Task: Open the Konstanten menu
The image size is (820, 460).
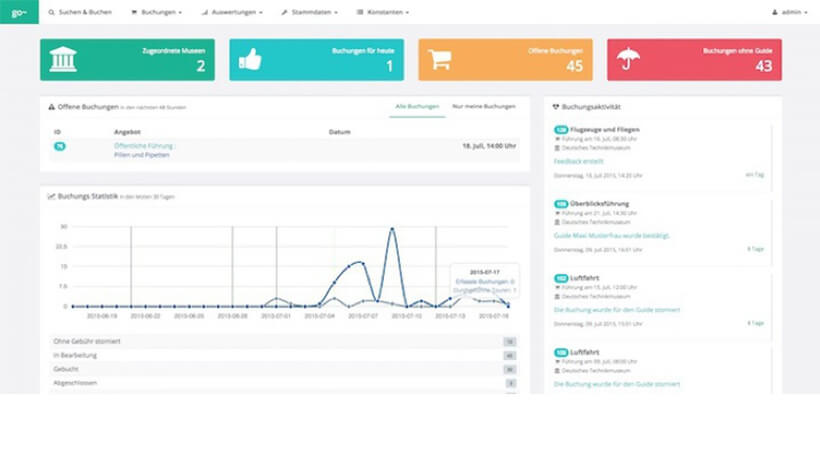Action: (384, 12)
